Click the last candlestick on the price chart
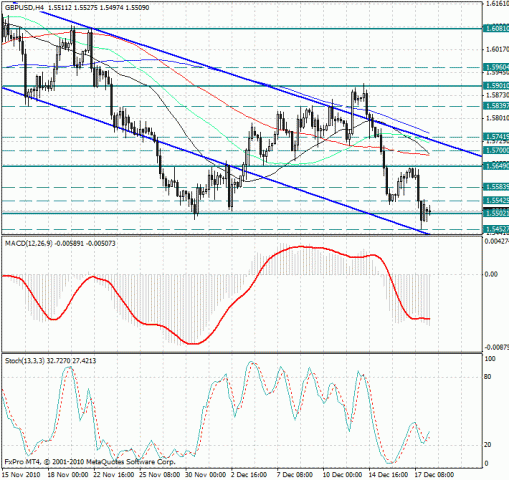 [430, 211]
